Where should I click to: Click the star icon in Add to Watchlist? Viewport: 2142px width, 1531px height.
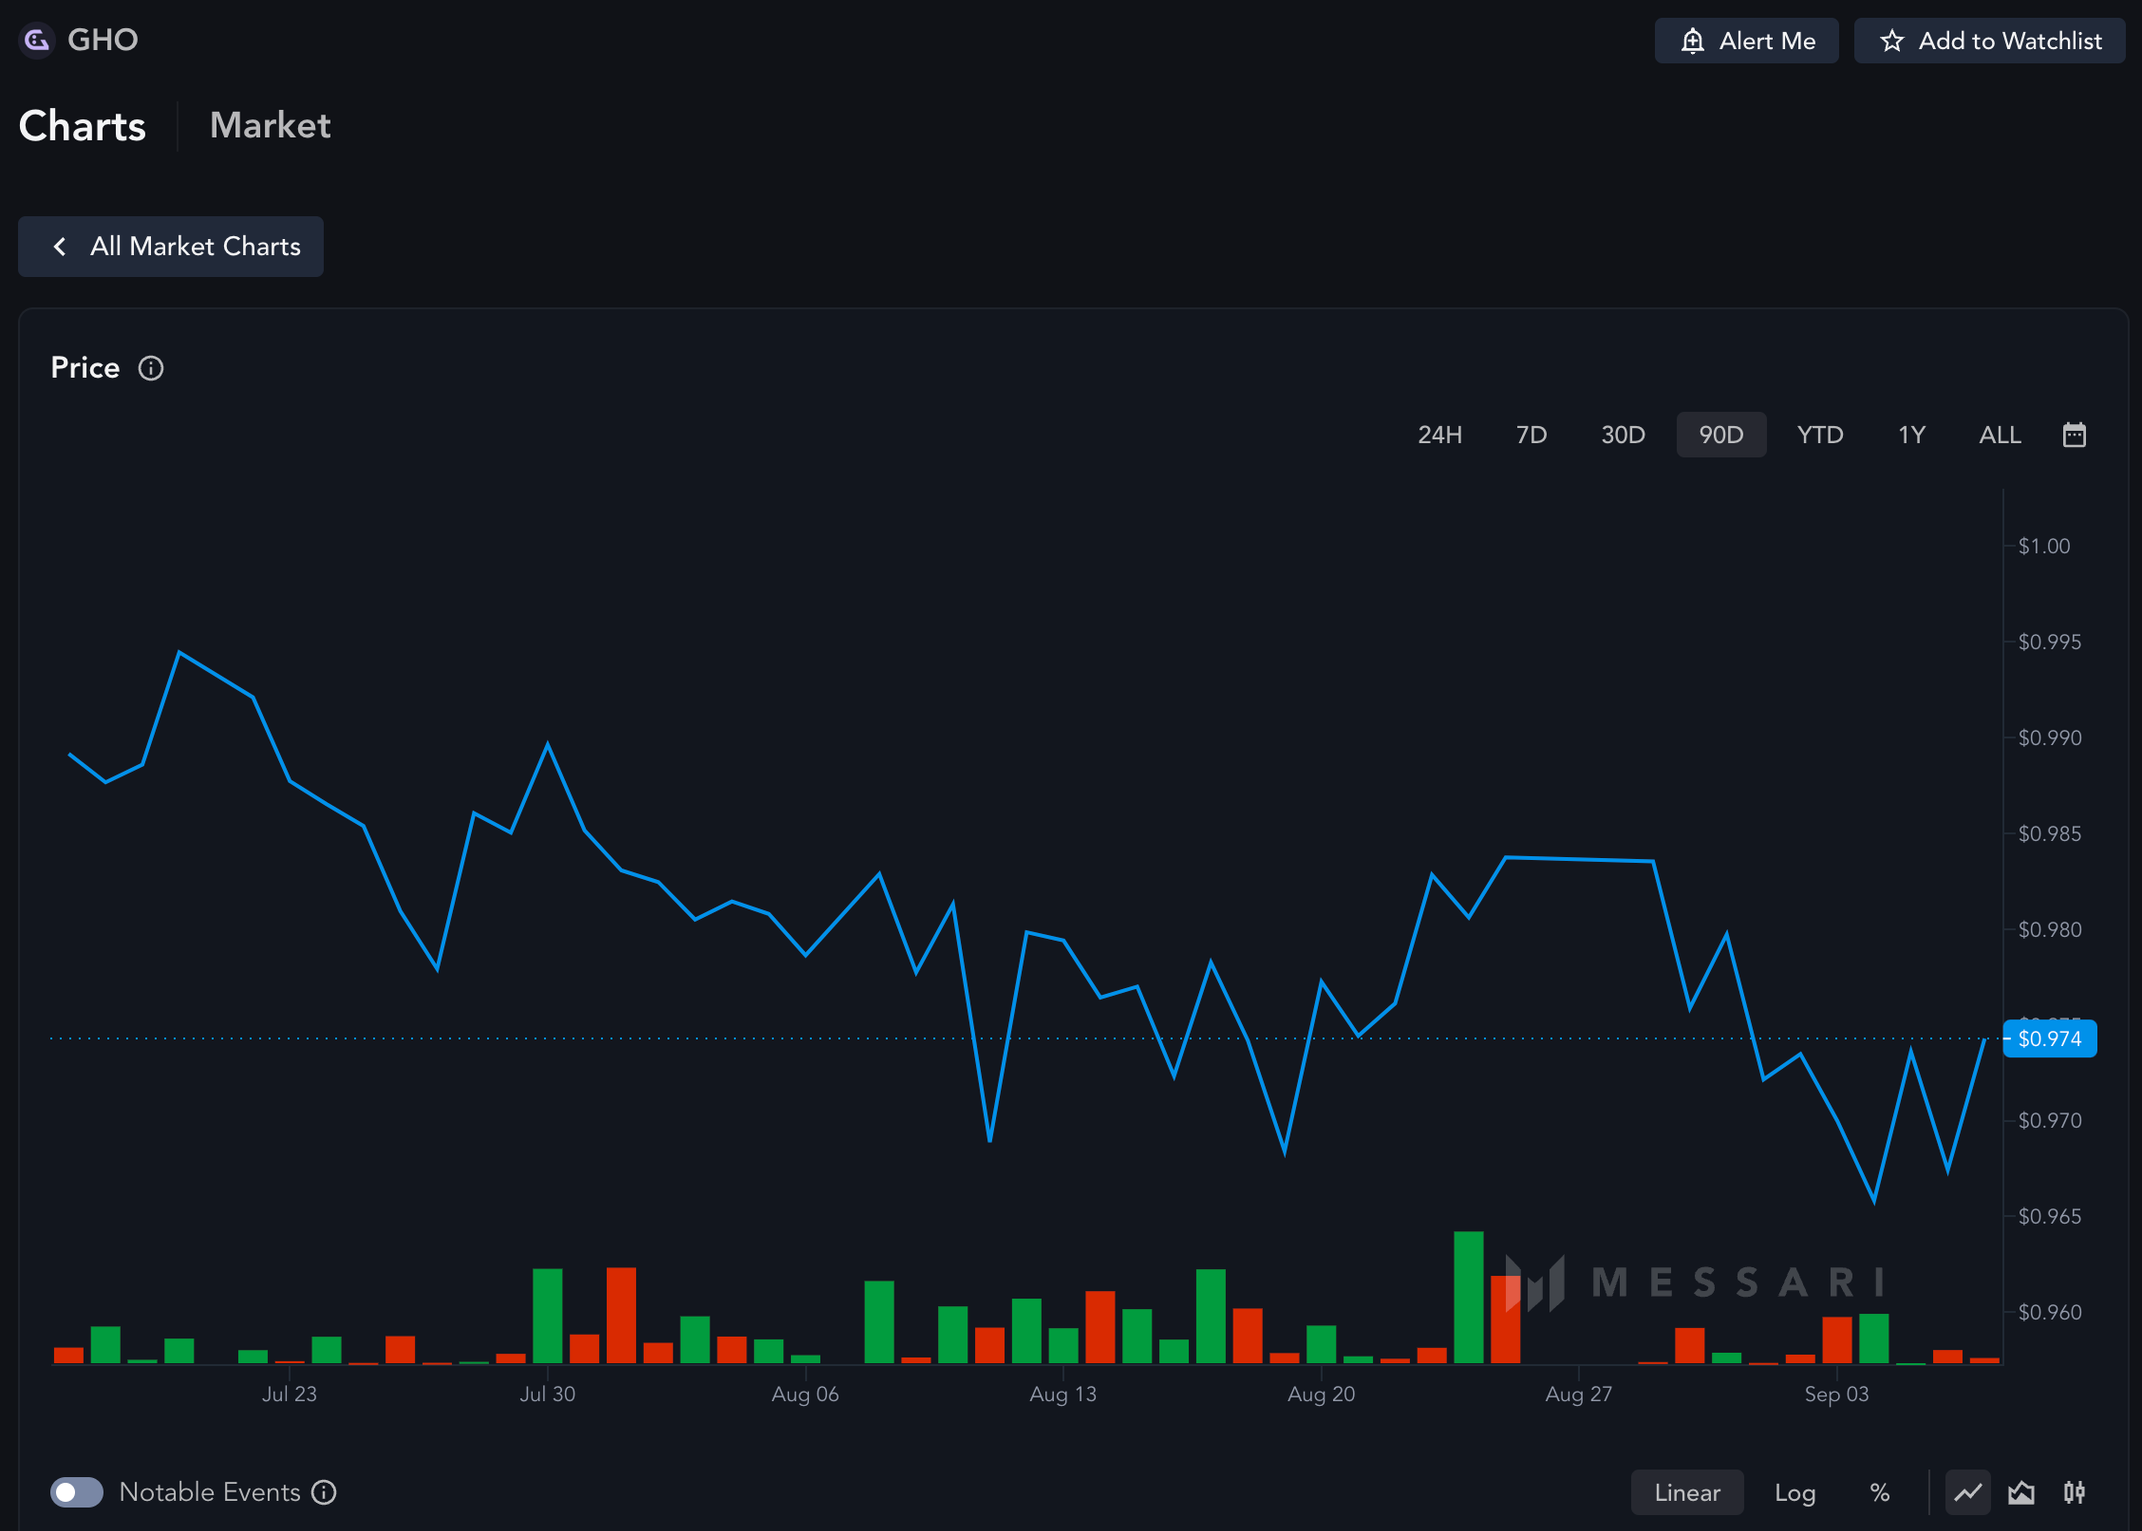pyautogui.click(x=1891, y=41)
